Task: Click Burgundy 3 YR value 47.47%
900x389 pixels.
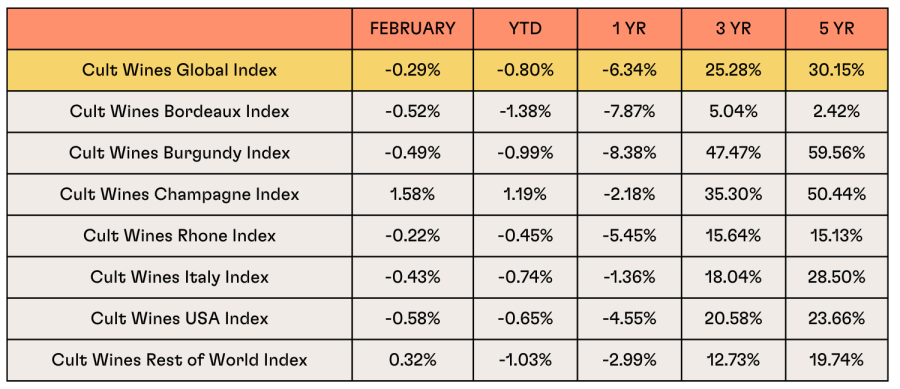Action: (733, 153)
